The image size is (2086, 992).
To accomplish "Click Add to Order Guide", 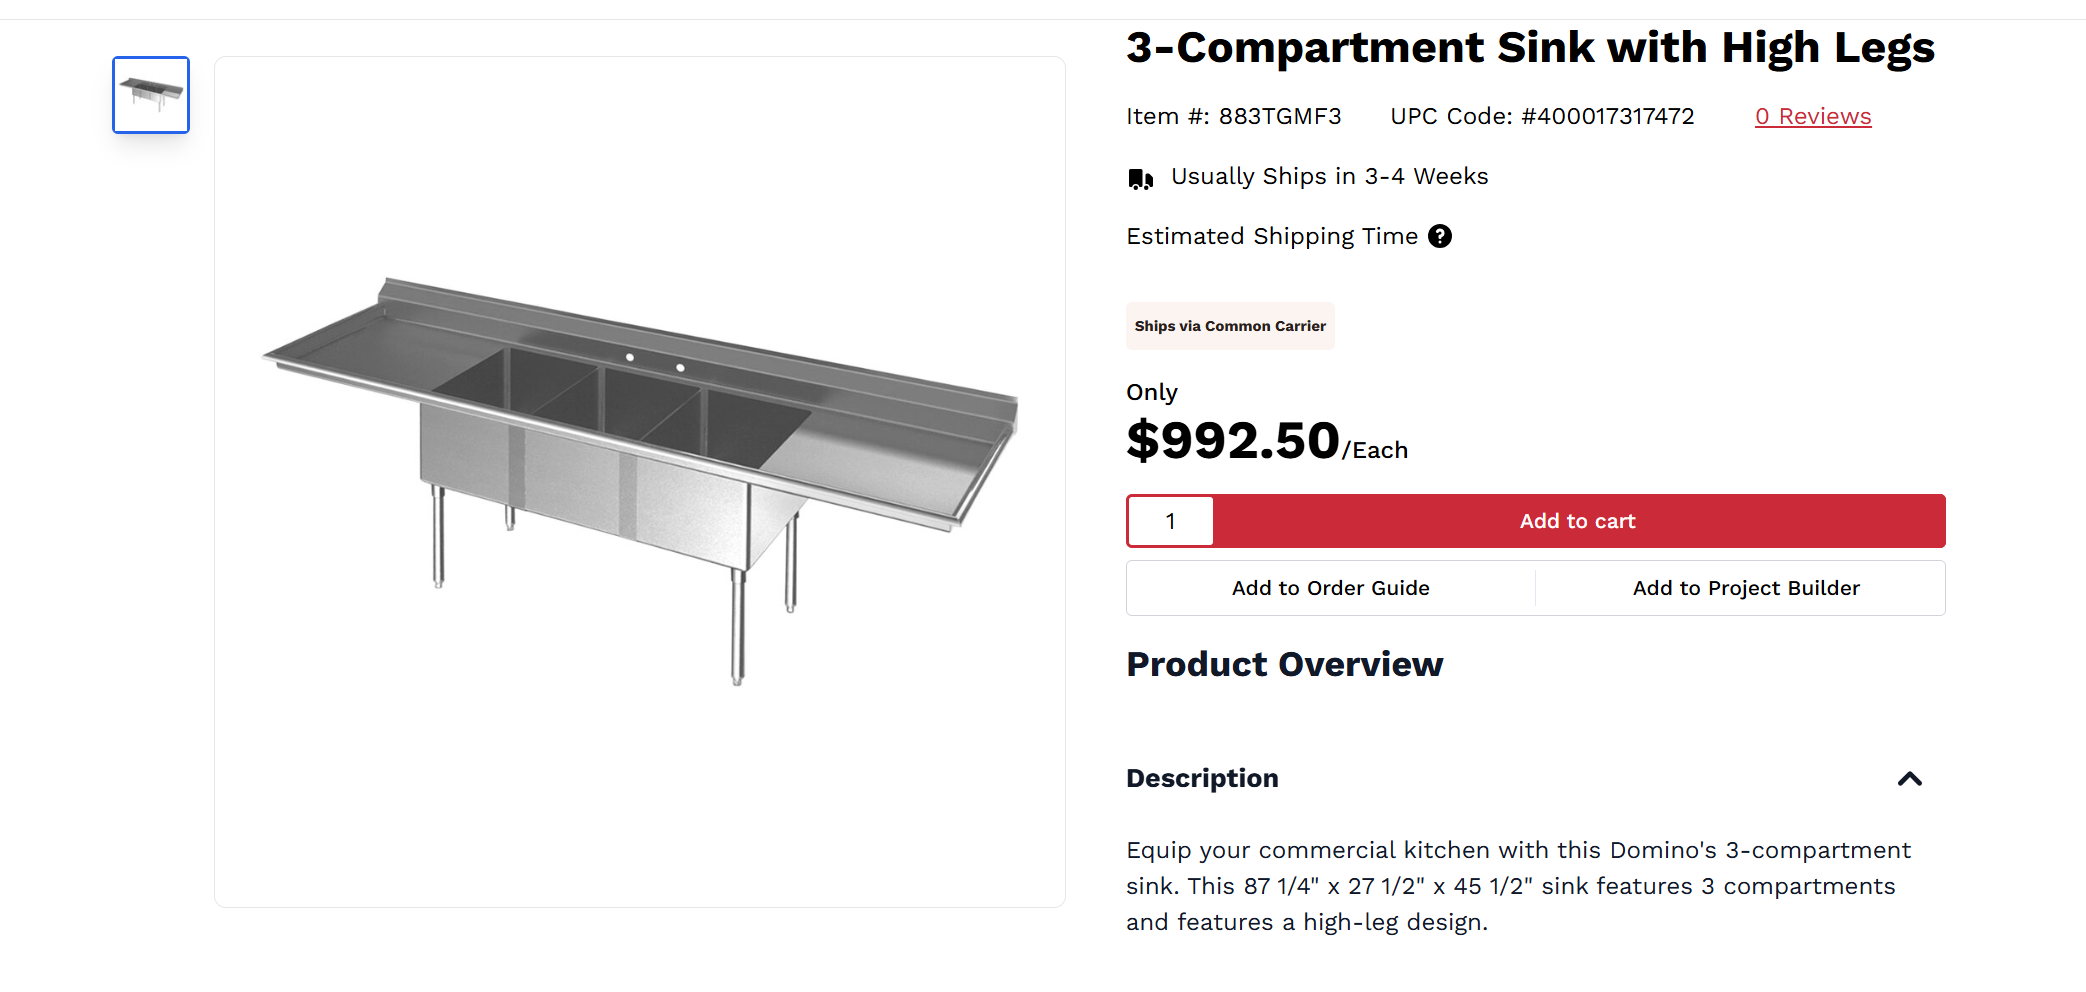I will (1330, 588).
